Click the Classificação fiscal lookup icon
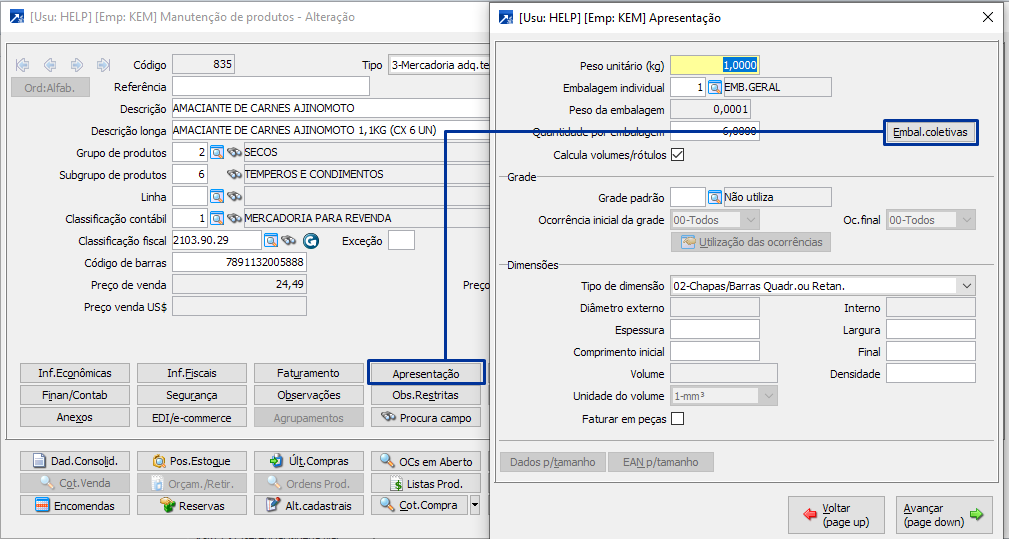The image size is (1009, 539). tap(271, 241)
